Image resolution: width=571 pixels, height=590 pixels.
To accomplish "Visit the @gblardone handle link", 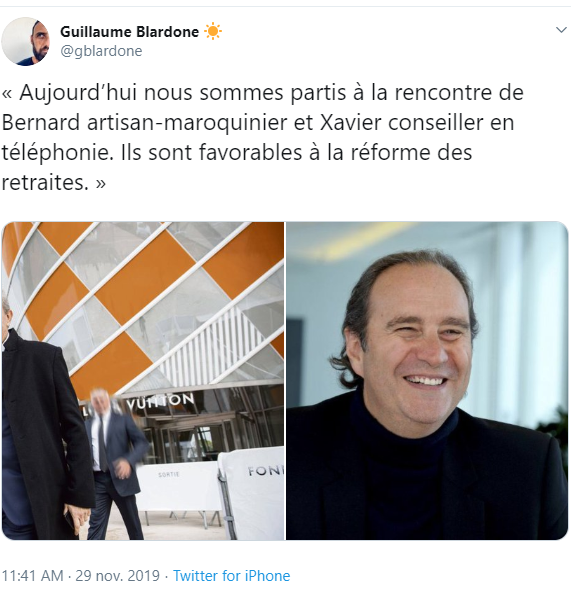I will coord(101,51).
